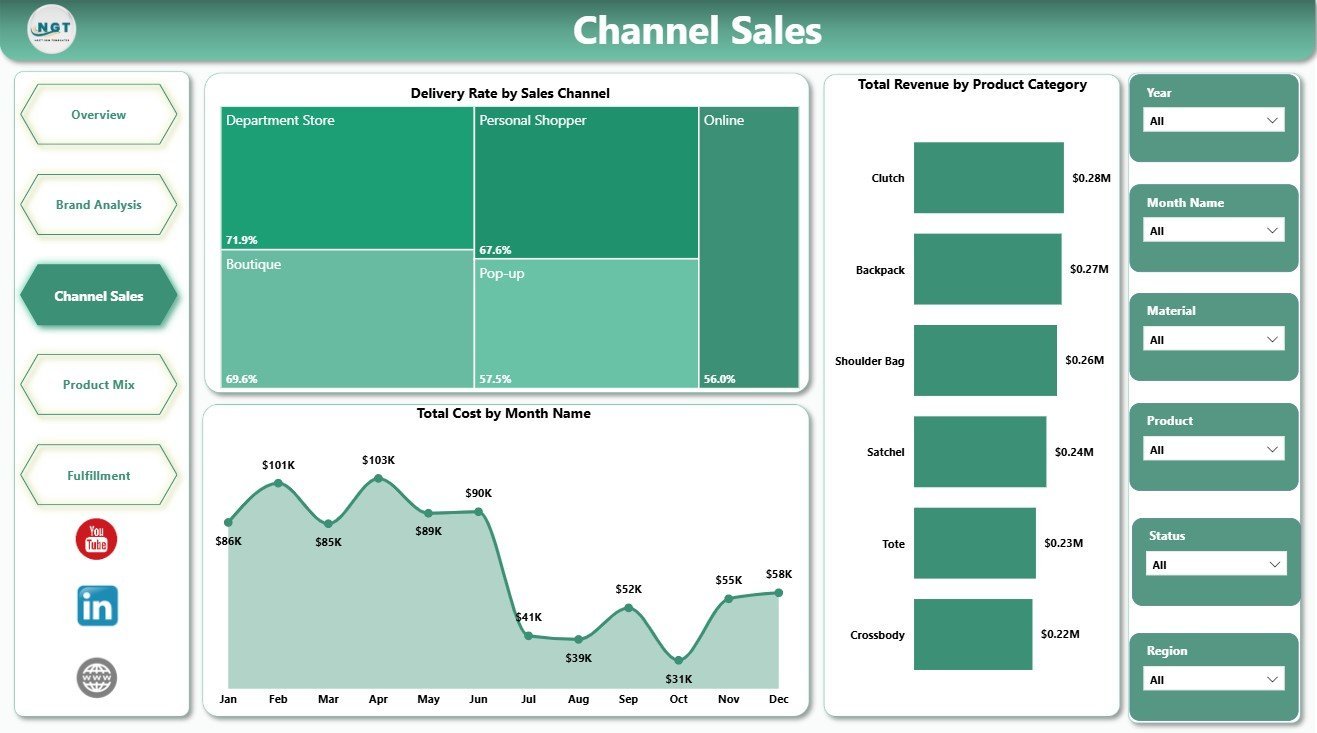Open the Product Mix page

pyautogui.click(x=98, y=385)
